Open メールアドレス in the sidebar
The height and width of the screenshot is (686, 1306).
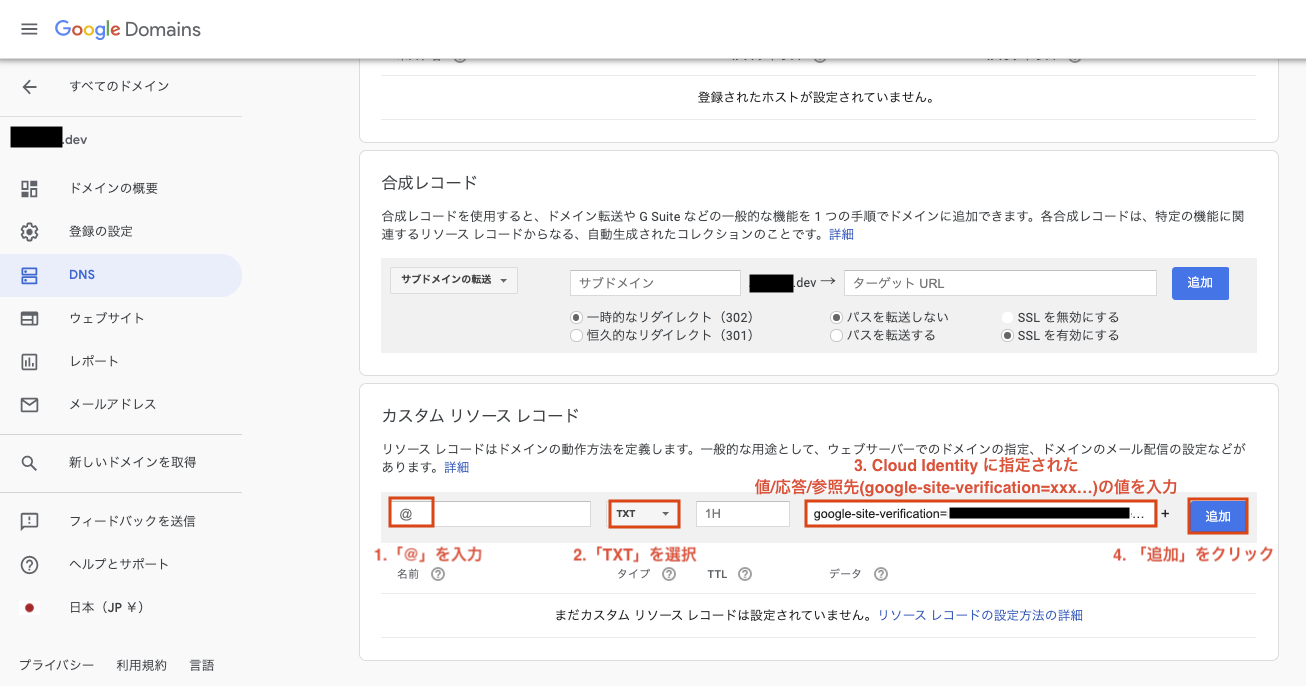(x=113, y=404)
